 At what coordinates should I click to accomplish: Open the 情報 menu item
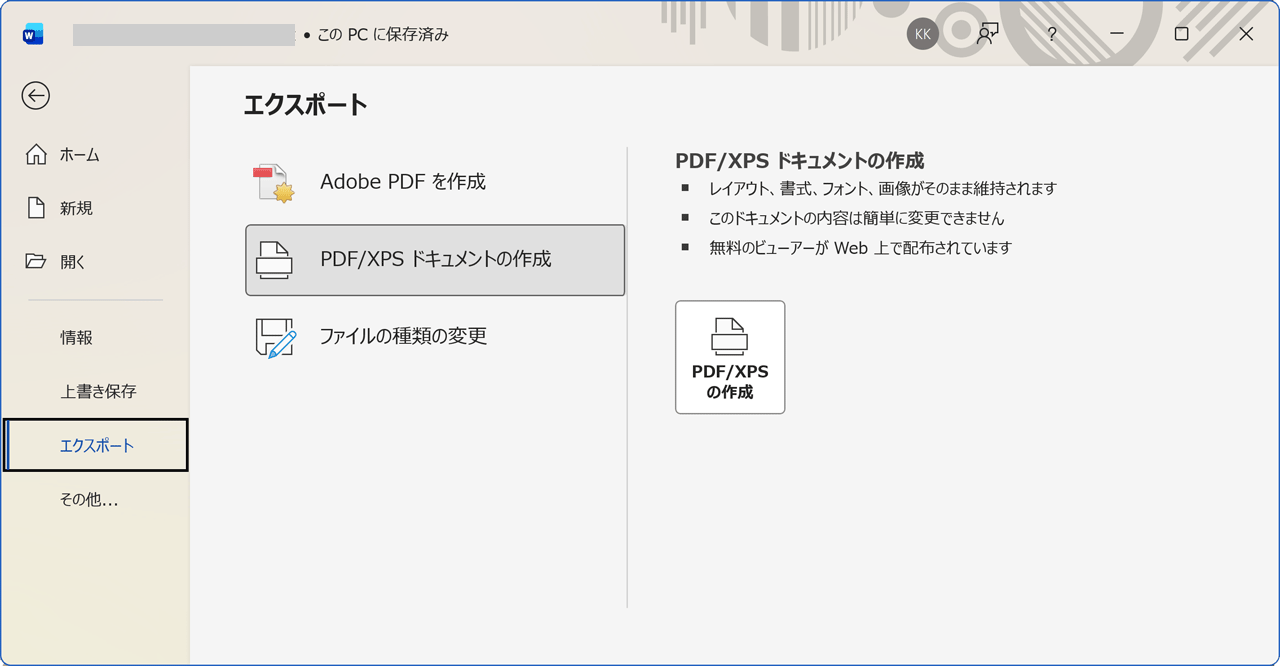pos(78,337)
